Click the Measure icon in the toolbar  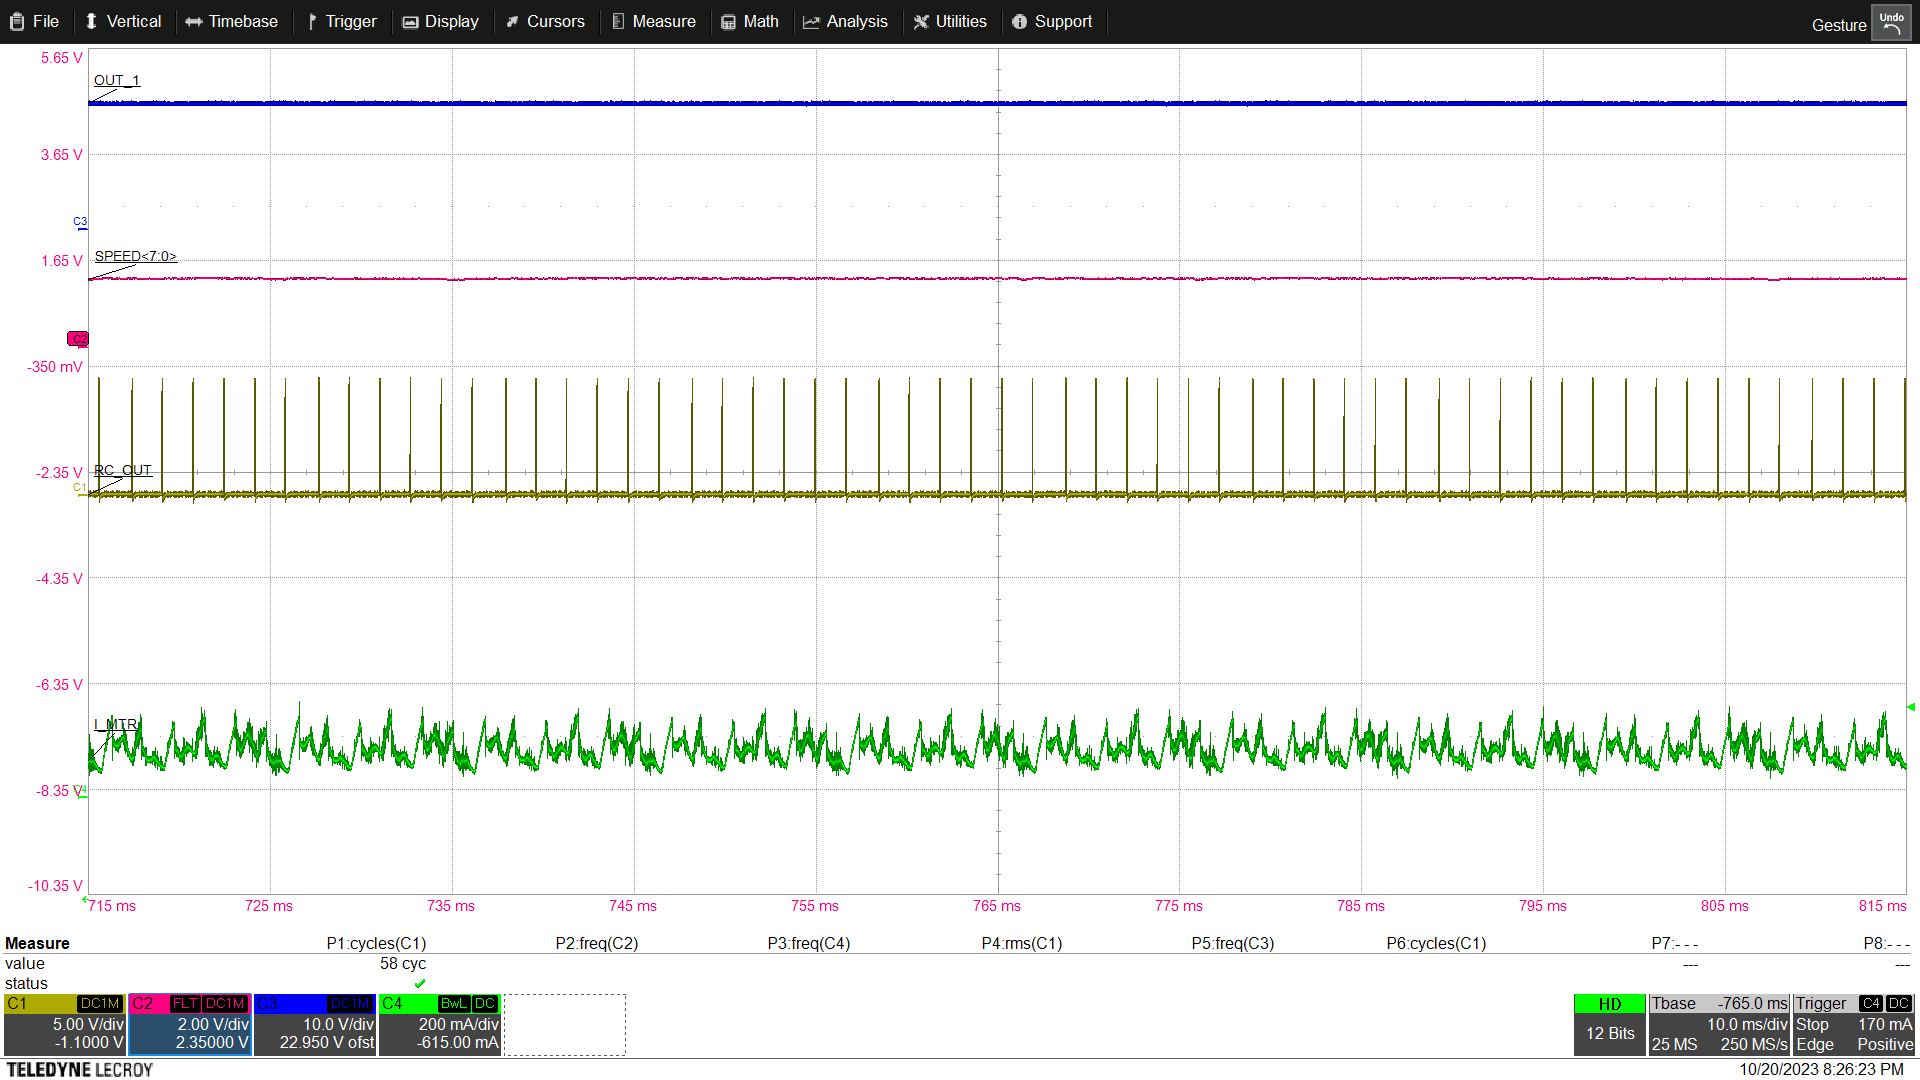click(x=618, y=21)
